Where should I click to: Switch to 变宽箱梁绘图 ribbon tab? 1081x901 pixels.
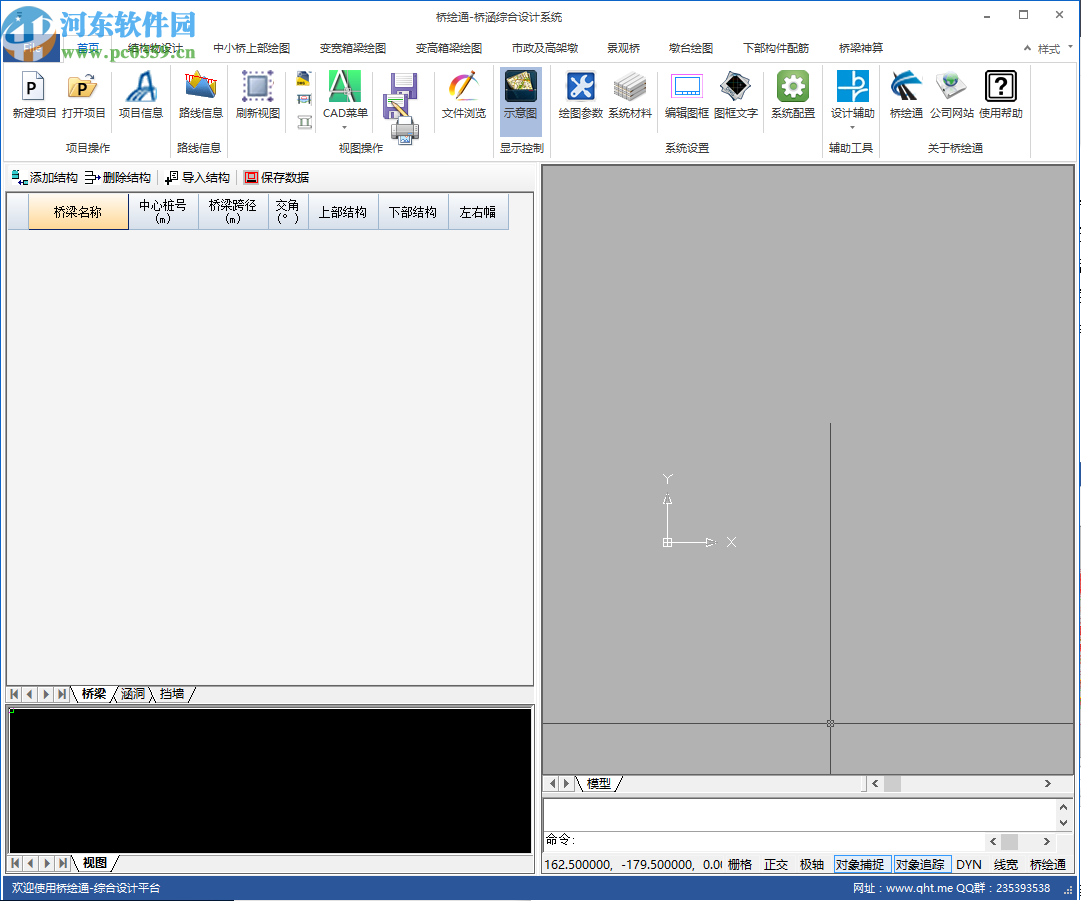coord(353,48)
